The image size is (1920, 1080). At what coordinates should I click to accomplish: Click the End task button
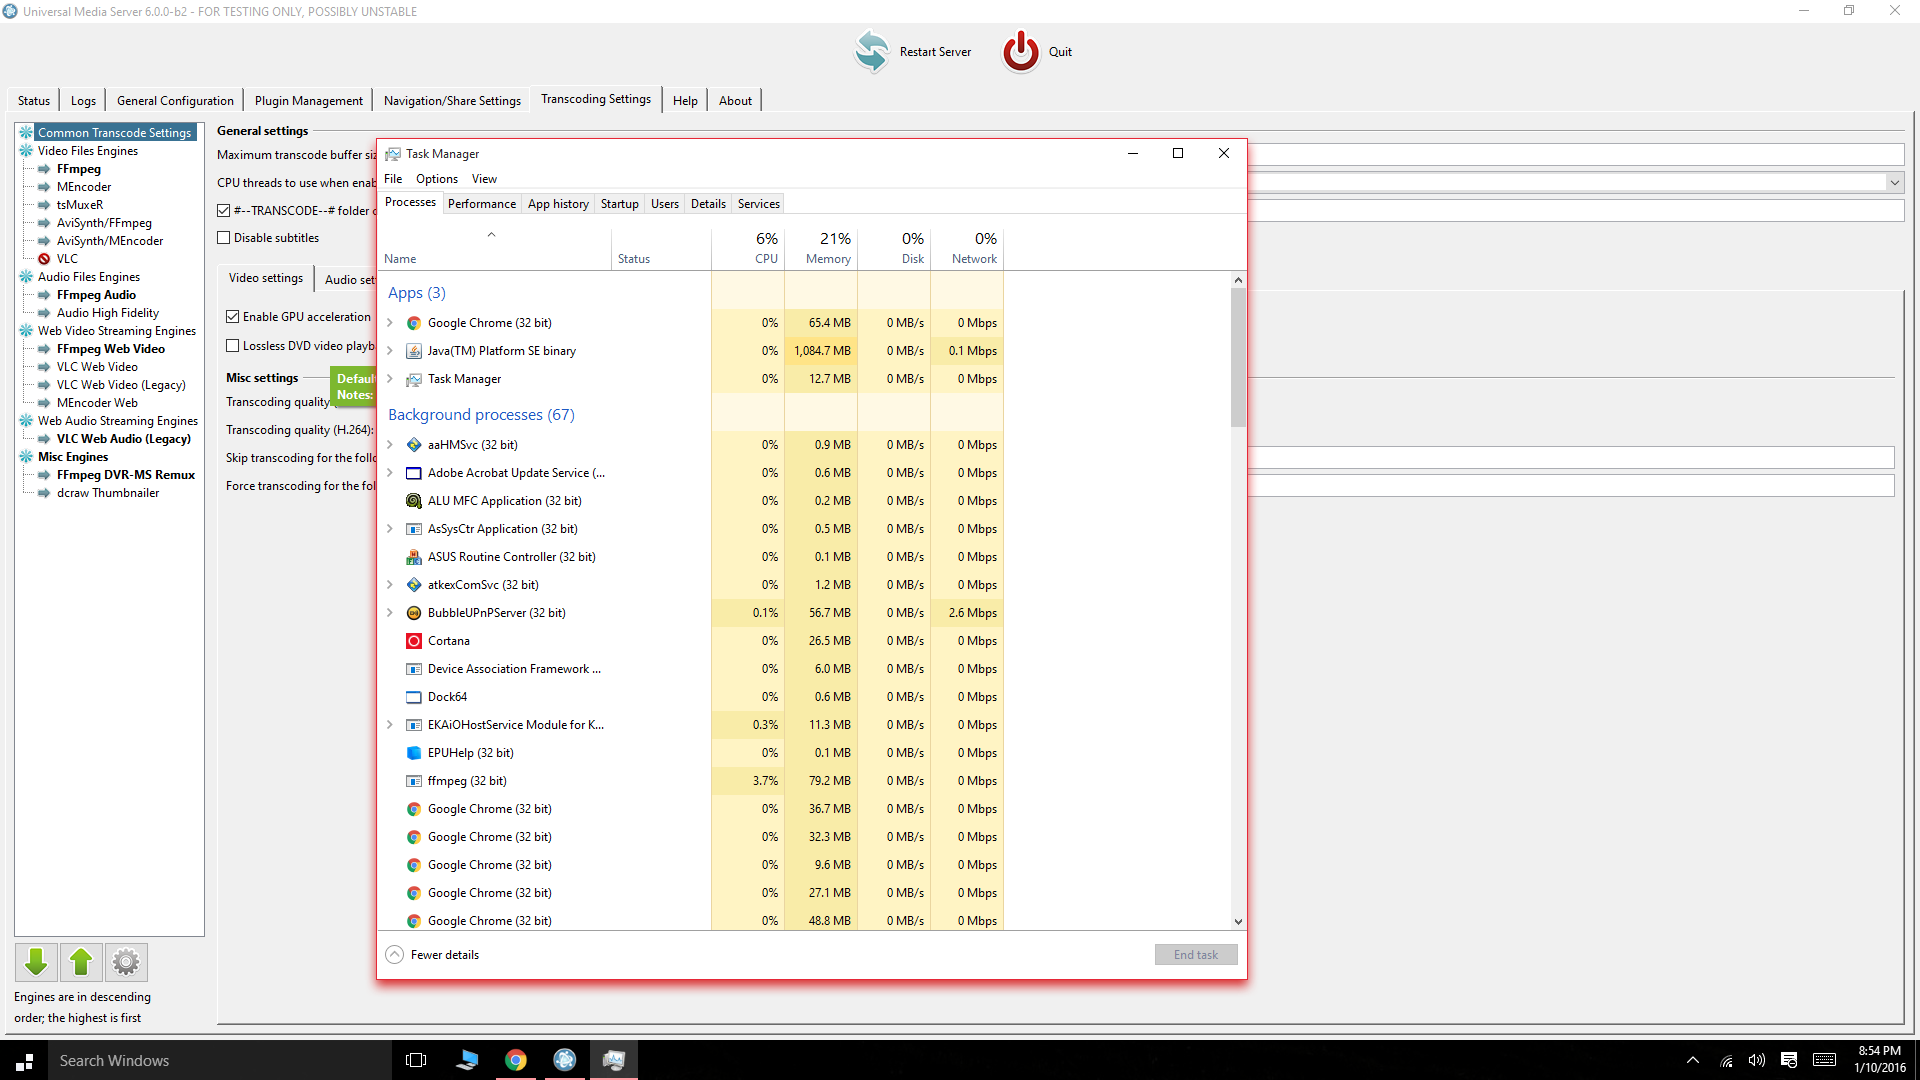point(1196,955)
